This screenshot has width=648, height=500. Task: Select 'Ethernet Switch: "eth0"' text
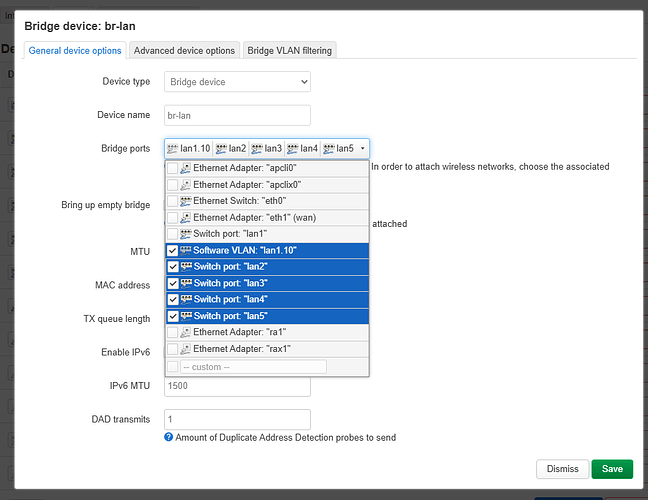coord(240,201)
